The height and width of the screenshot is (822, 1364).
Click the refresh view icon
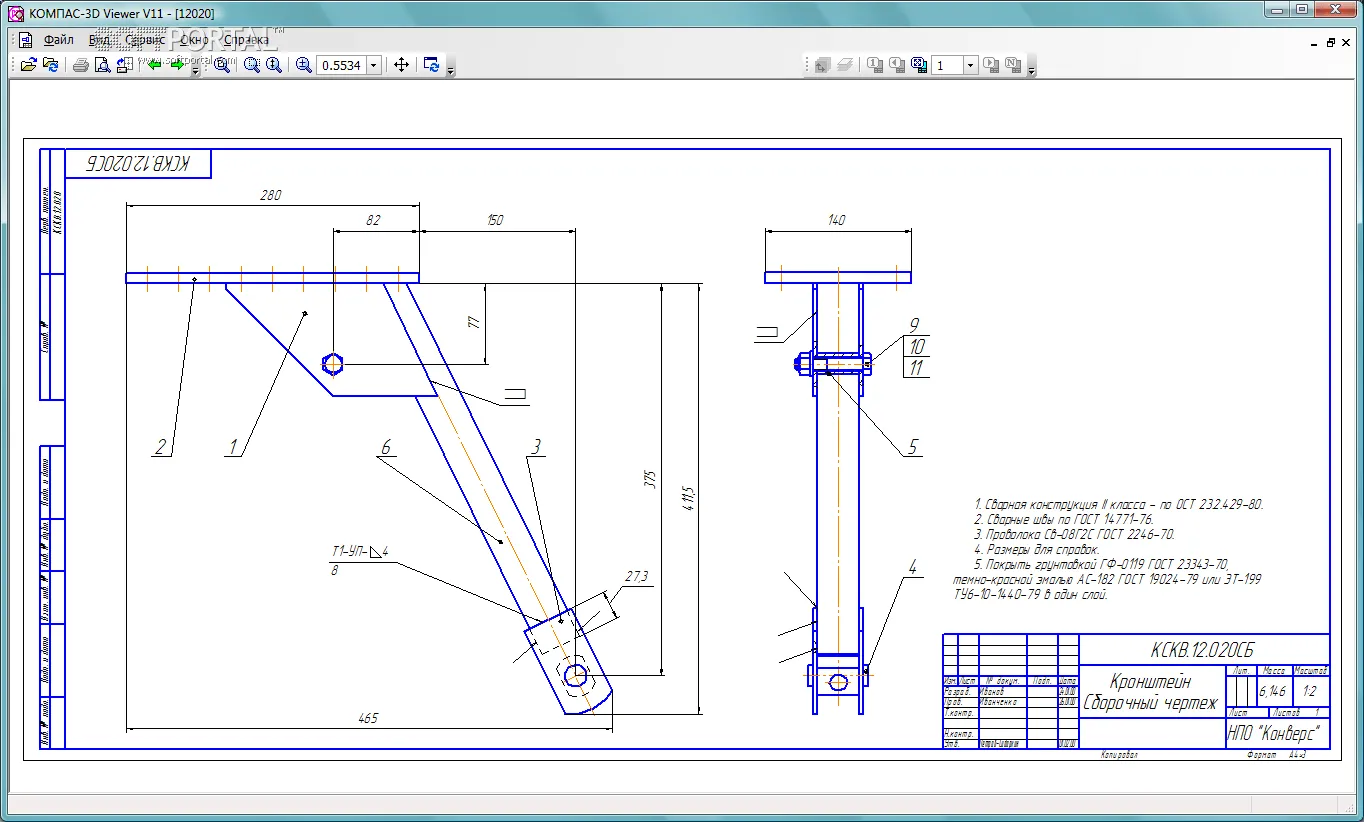[431, 65]
